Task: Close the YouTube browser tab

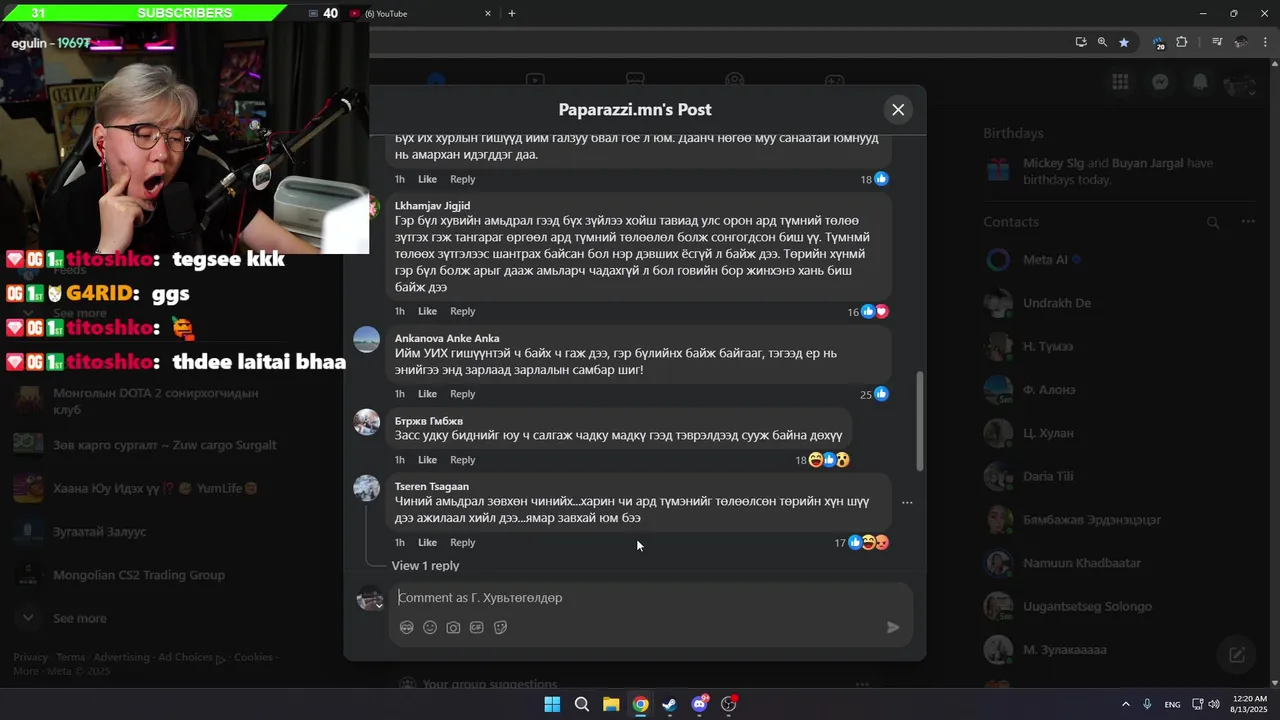Action: (x=488, y=13)
